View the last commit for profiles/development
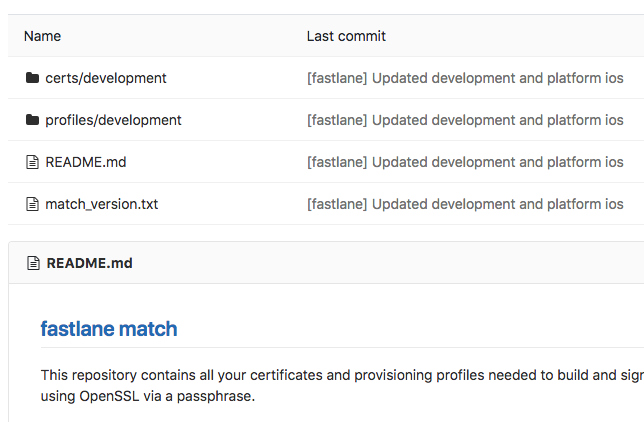The height and width of the screenshot is (422, 644). tap(465, 120)
